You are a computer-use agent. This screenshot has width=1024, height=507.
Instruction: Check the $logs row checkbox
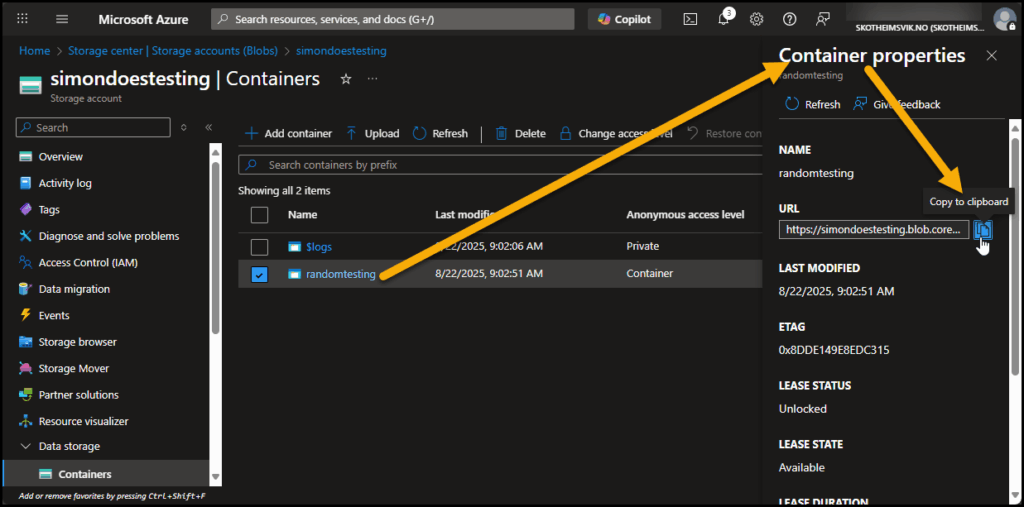pos(259,247)
